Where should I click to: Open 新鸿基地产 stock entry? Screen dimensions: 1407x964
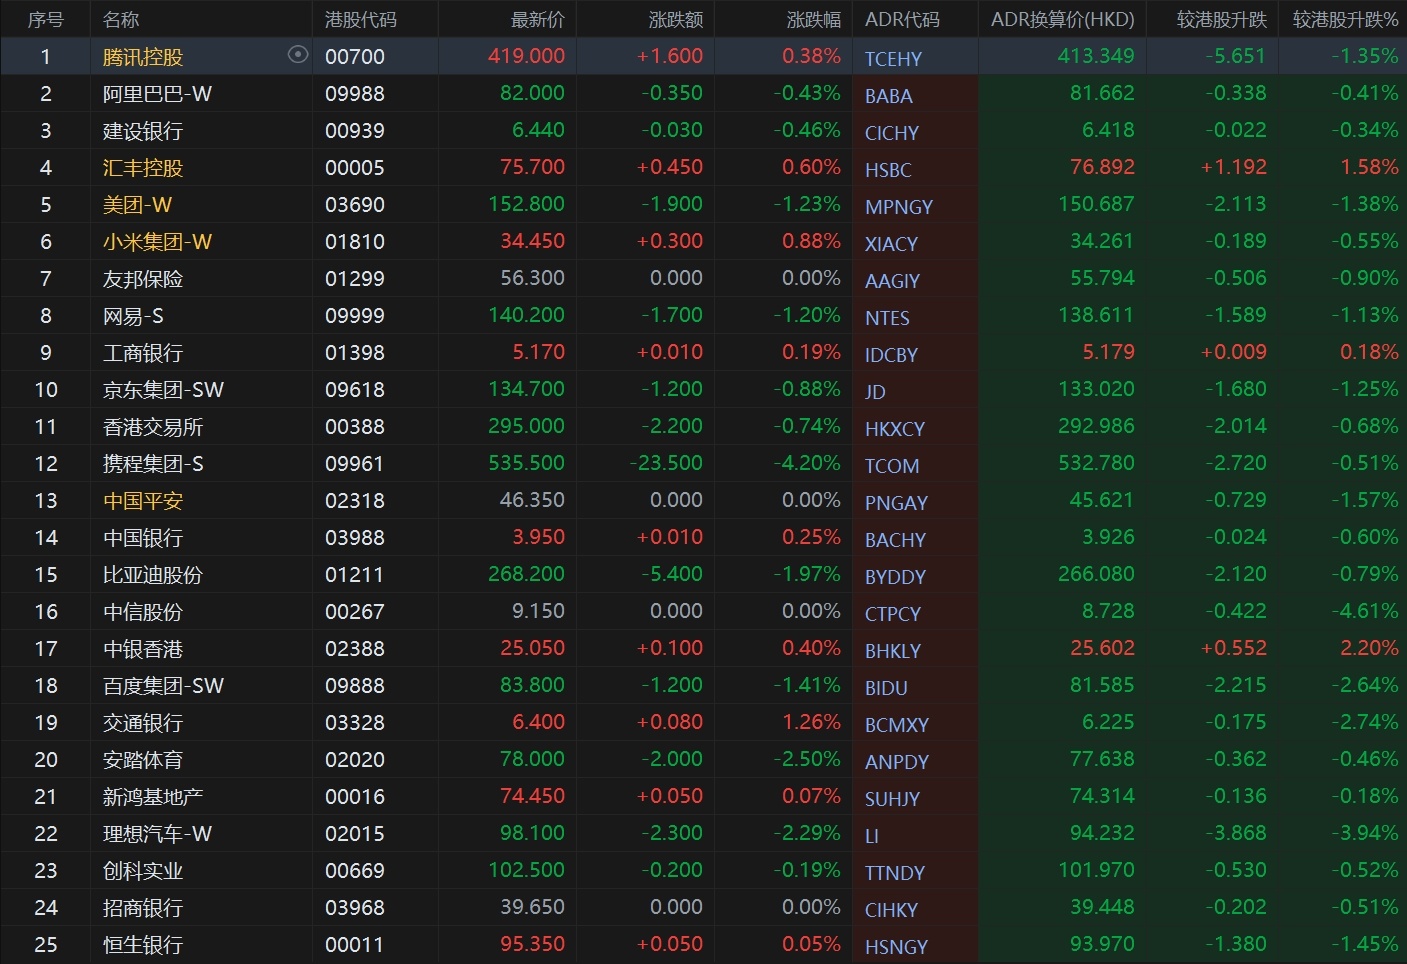pyautogui.click(x=153, y=797)
